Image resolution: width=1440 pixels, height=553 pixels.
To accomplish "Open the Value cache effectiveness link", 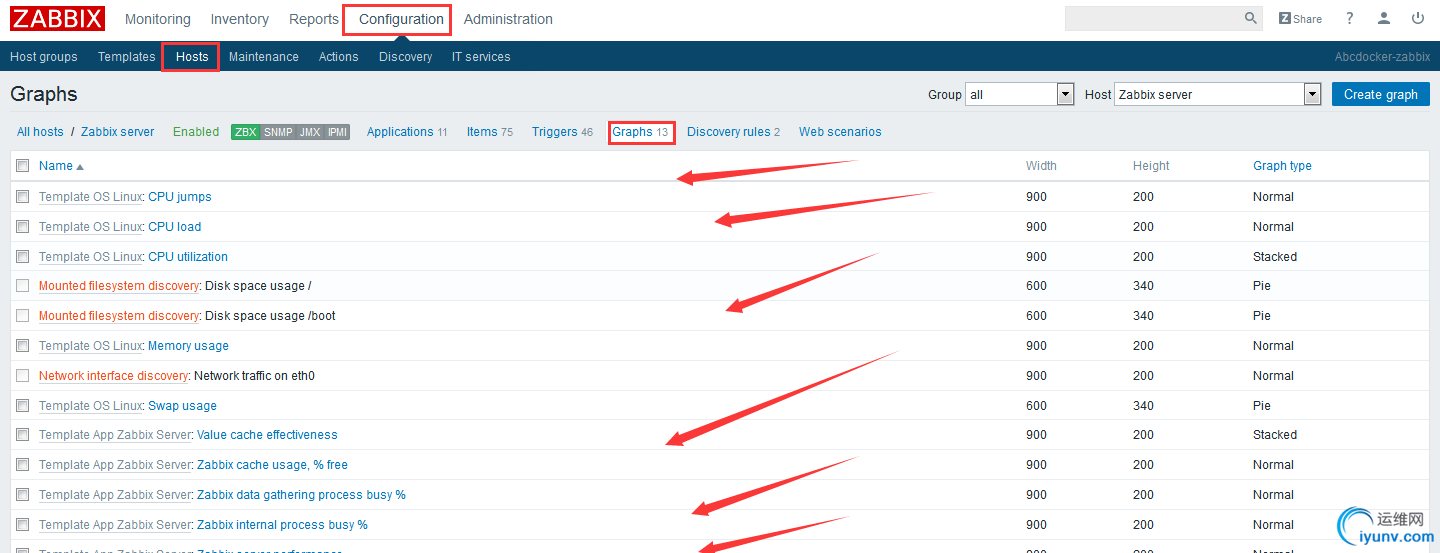I will point(267,435).
